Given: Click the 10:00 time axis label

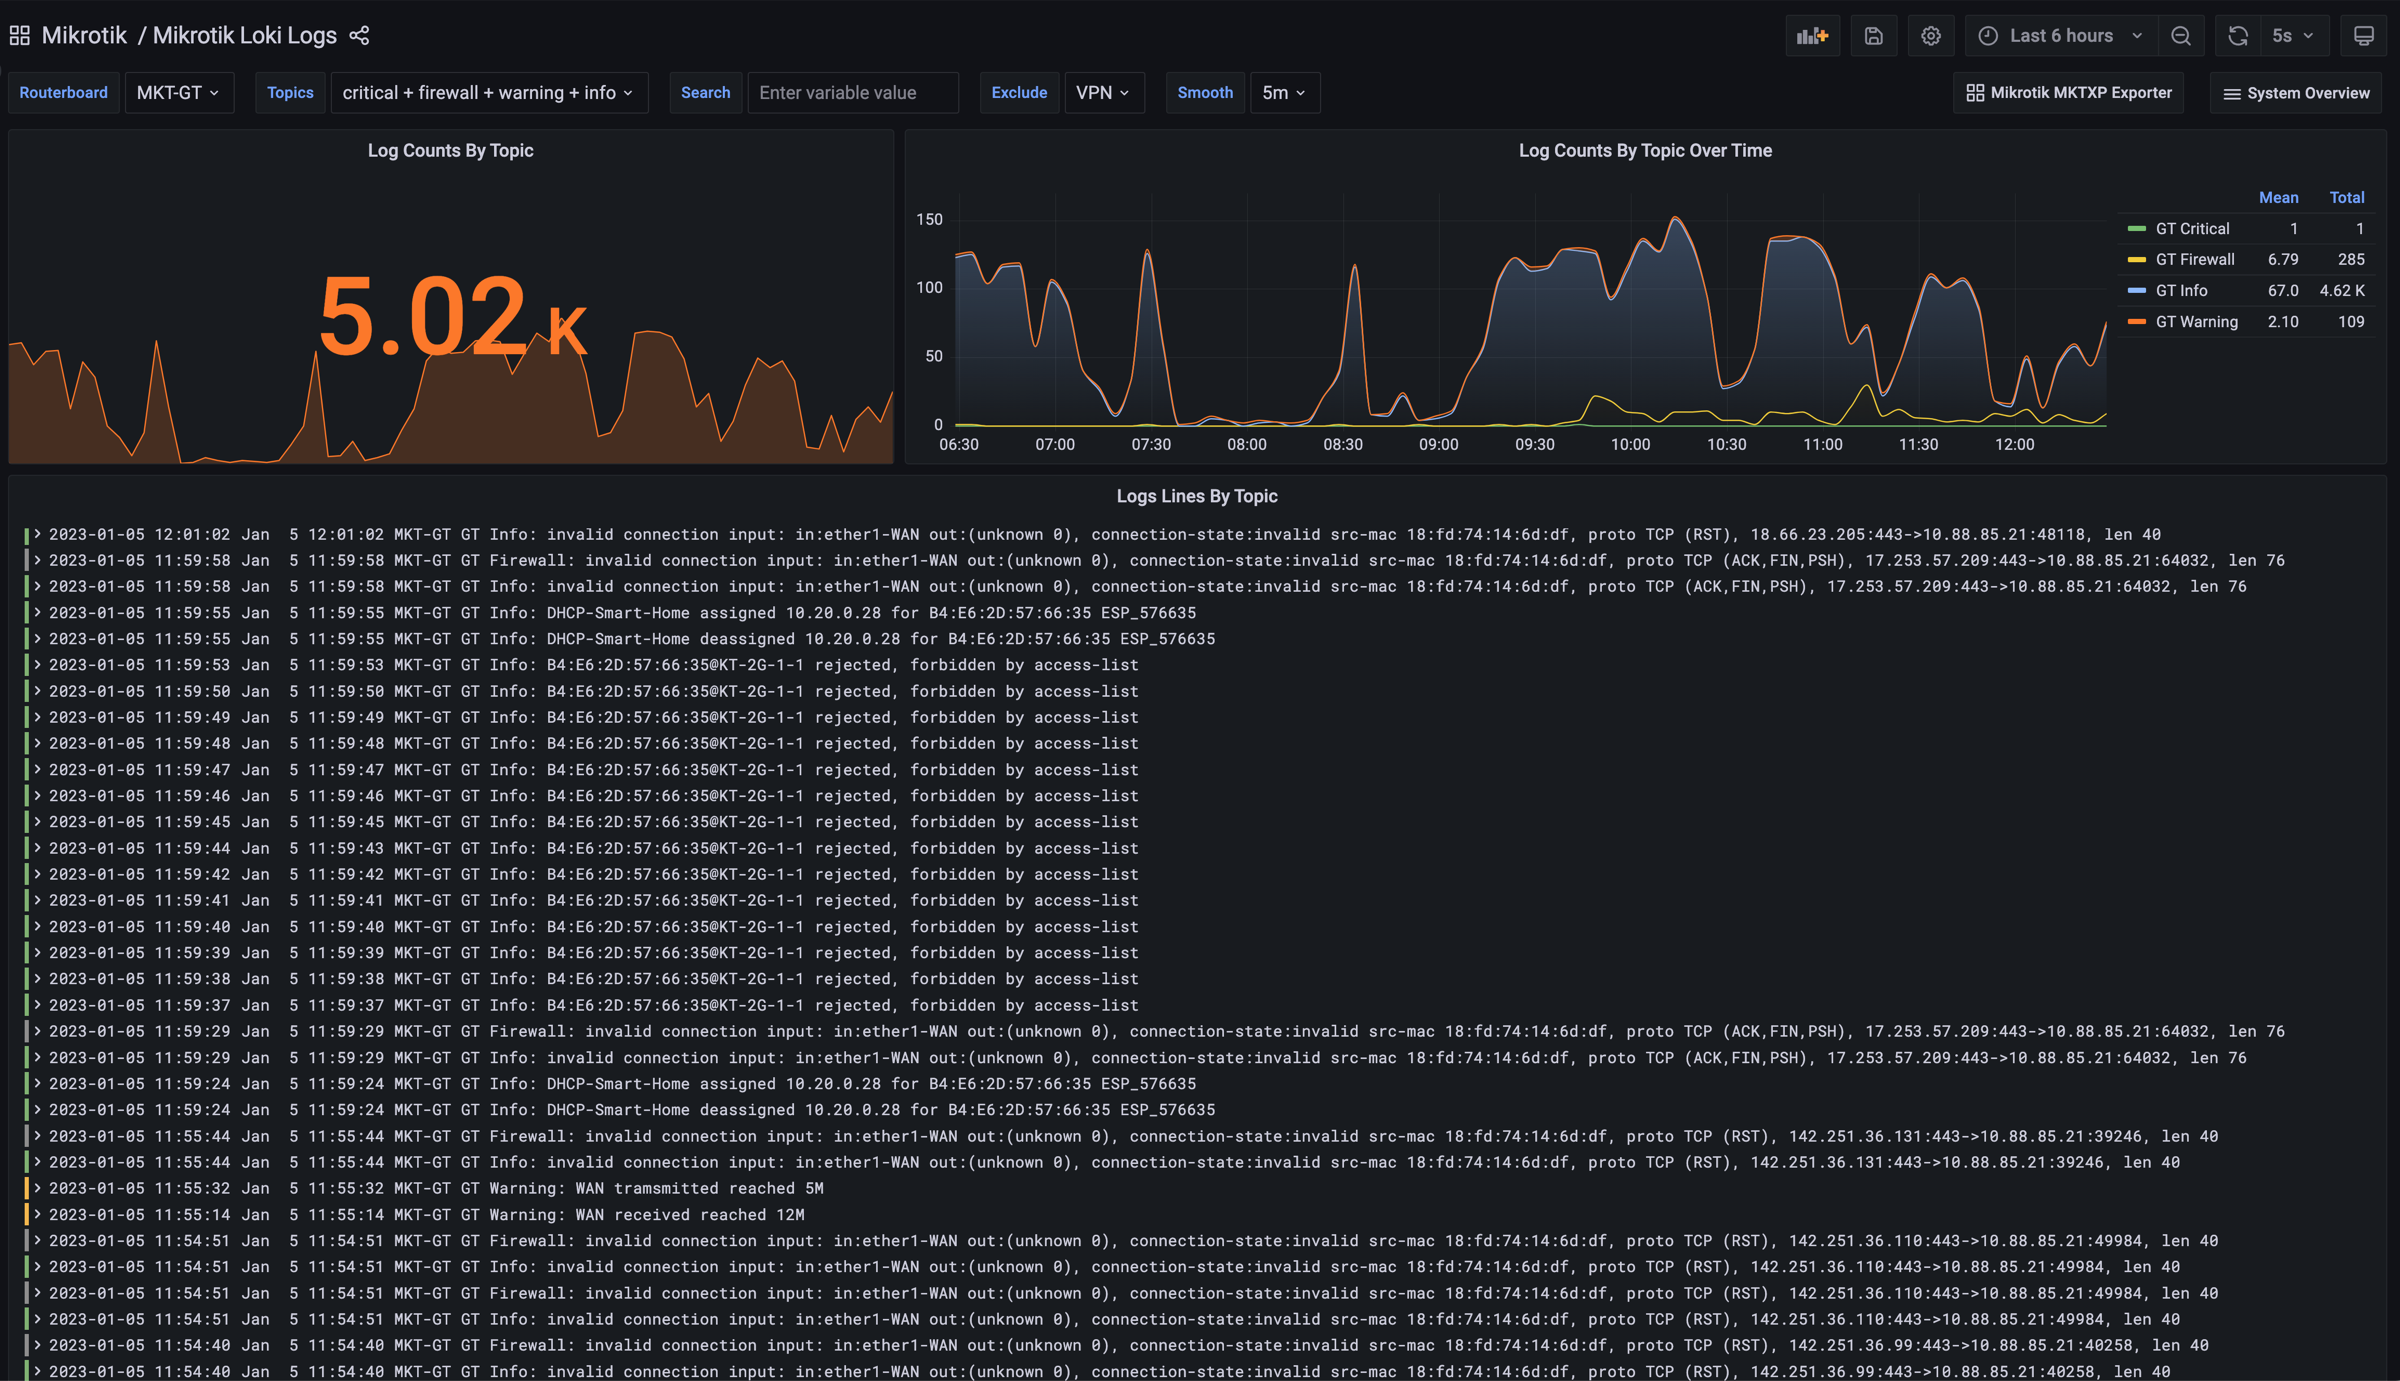Looking at the screenshot, I should (1630, 445).
